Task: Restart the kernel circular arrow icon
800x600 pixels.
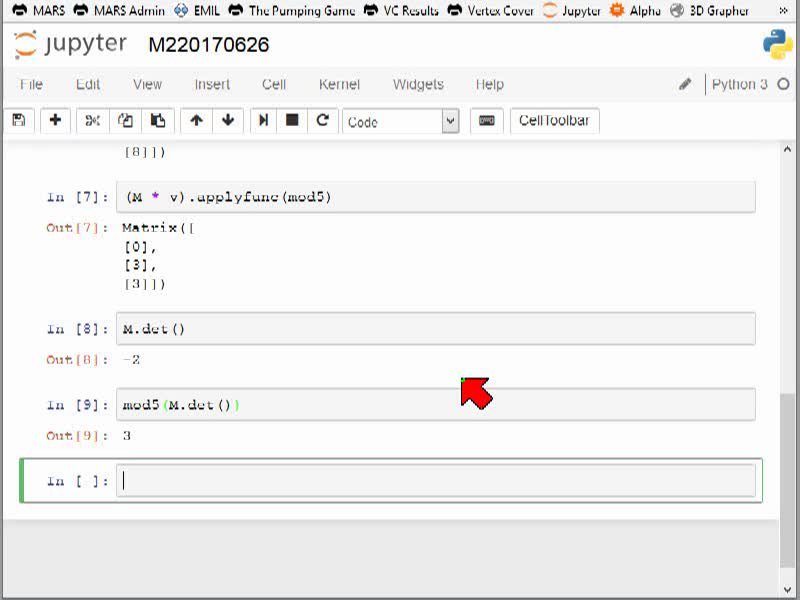Action: click(x=322, y=120)
